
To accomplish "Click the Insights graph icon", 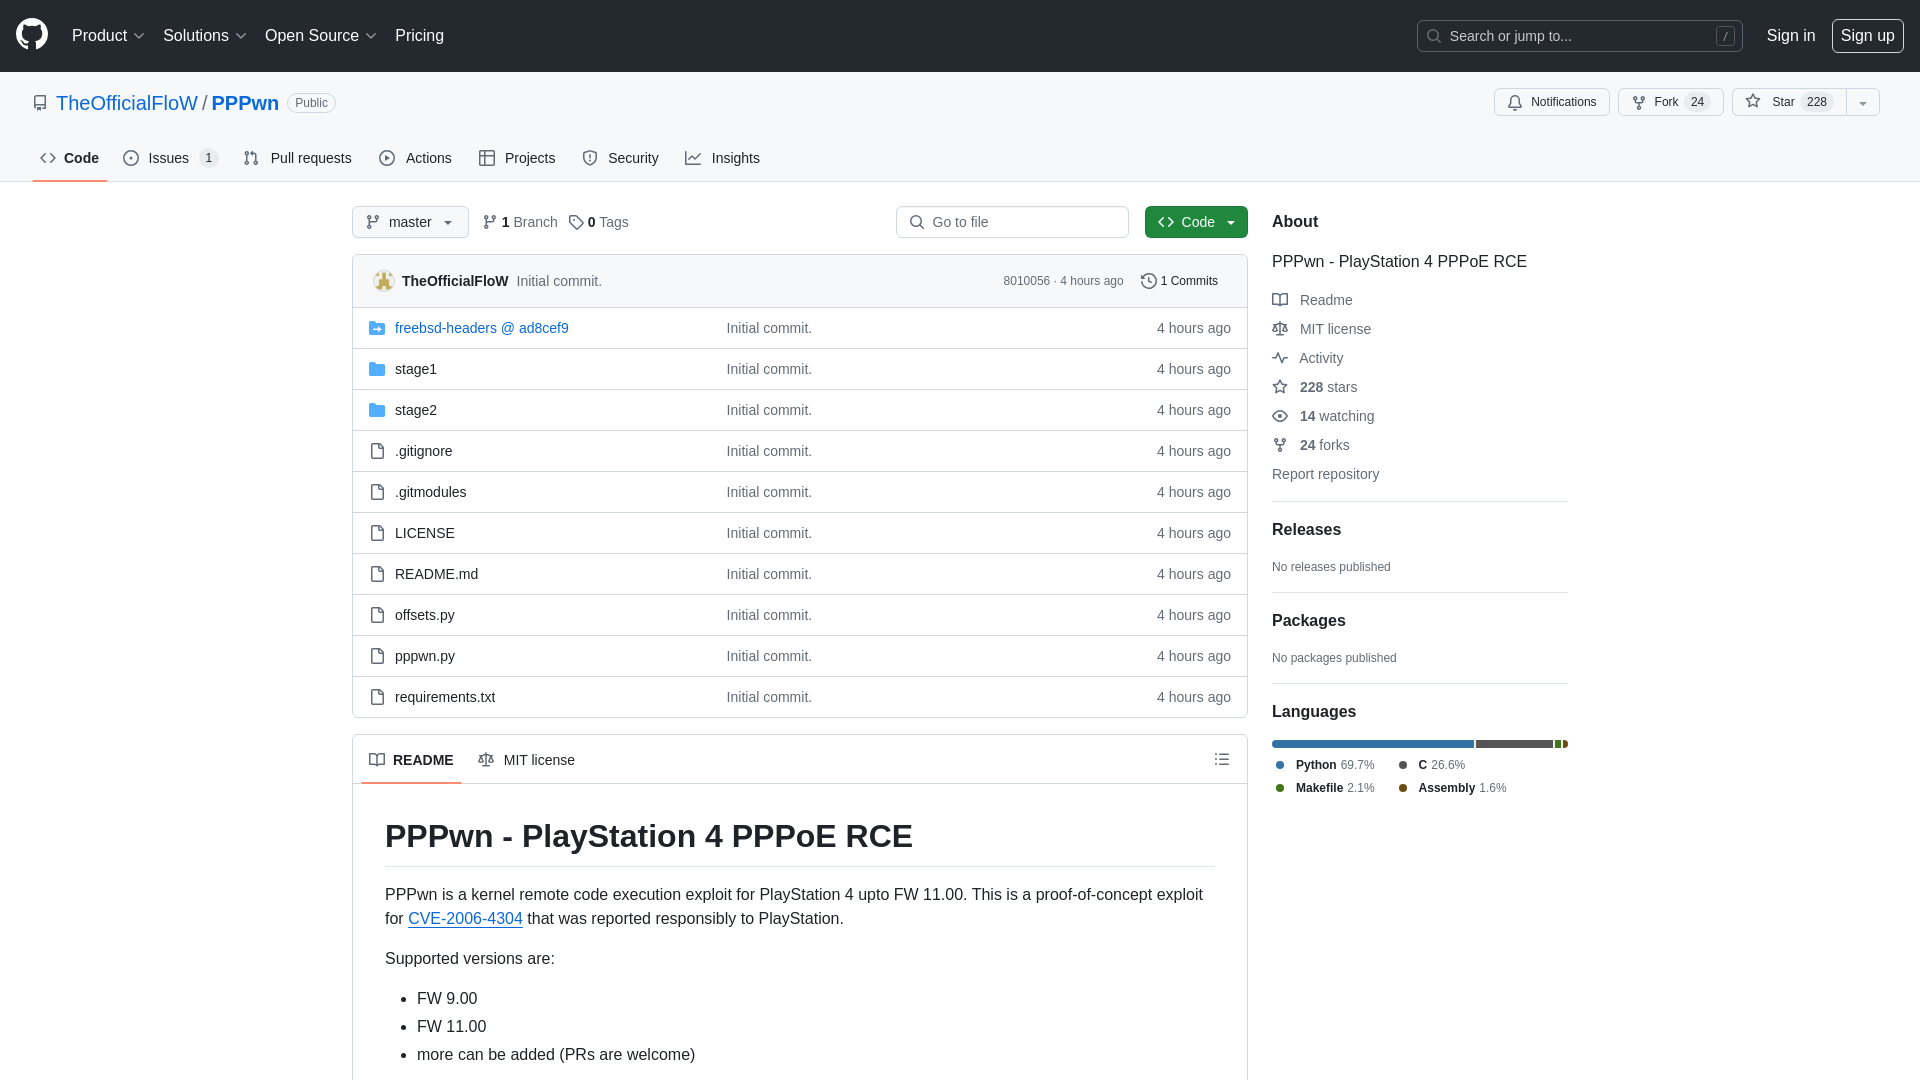I will pyautogui.click(x=694, y=158).
